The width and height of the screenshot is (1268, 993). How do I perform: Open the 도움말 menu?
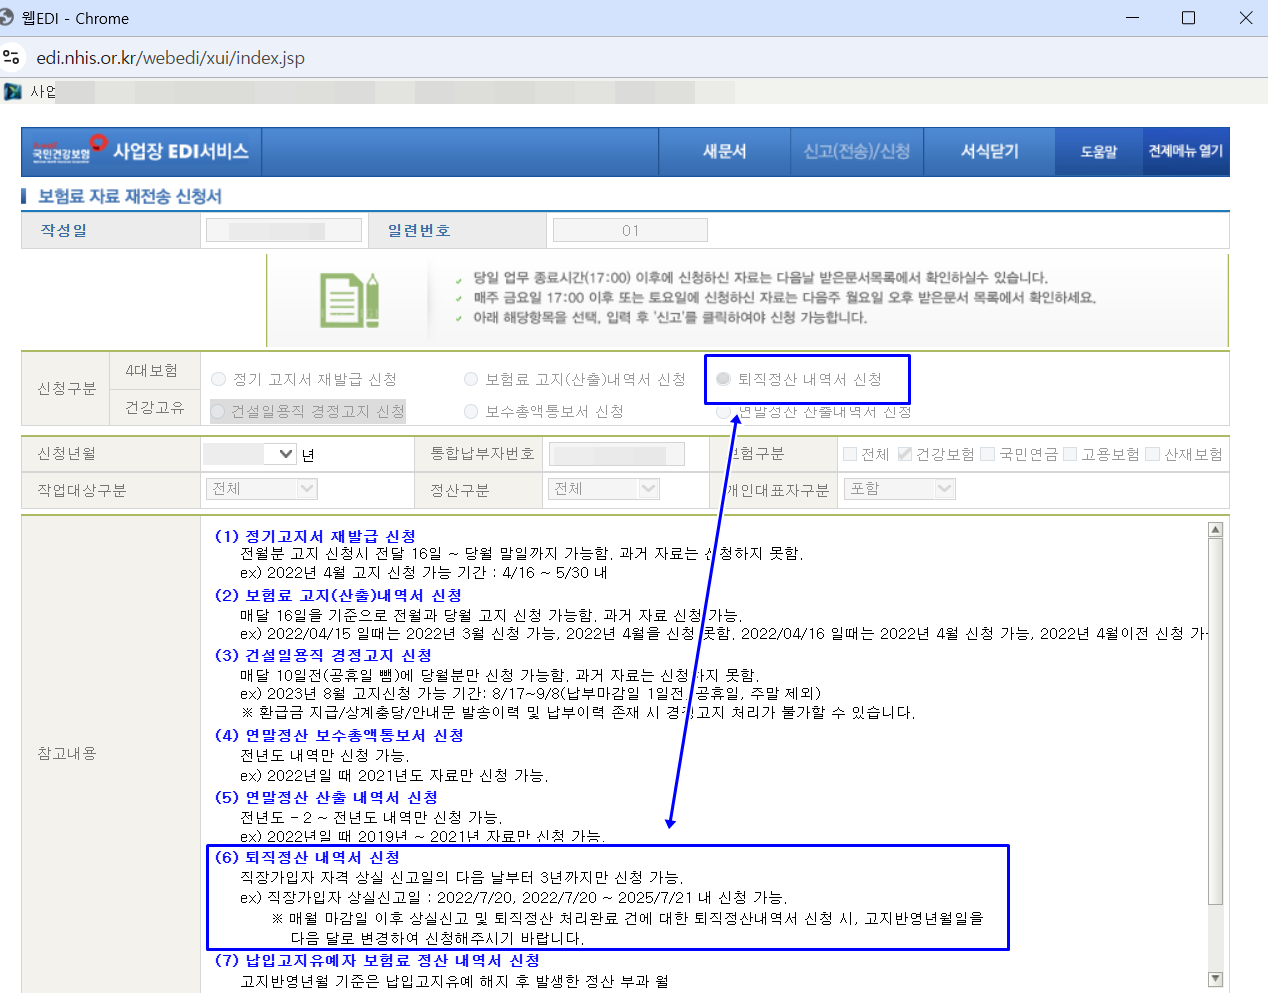(x=1099, y=151)
